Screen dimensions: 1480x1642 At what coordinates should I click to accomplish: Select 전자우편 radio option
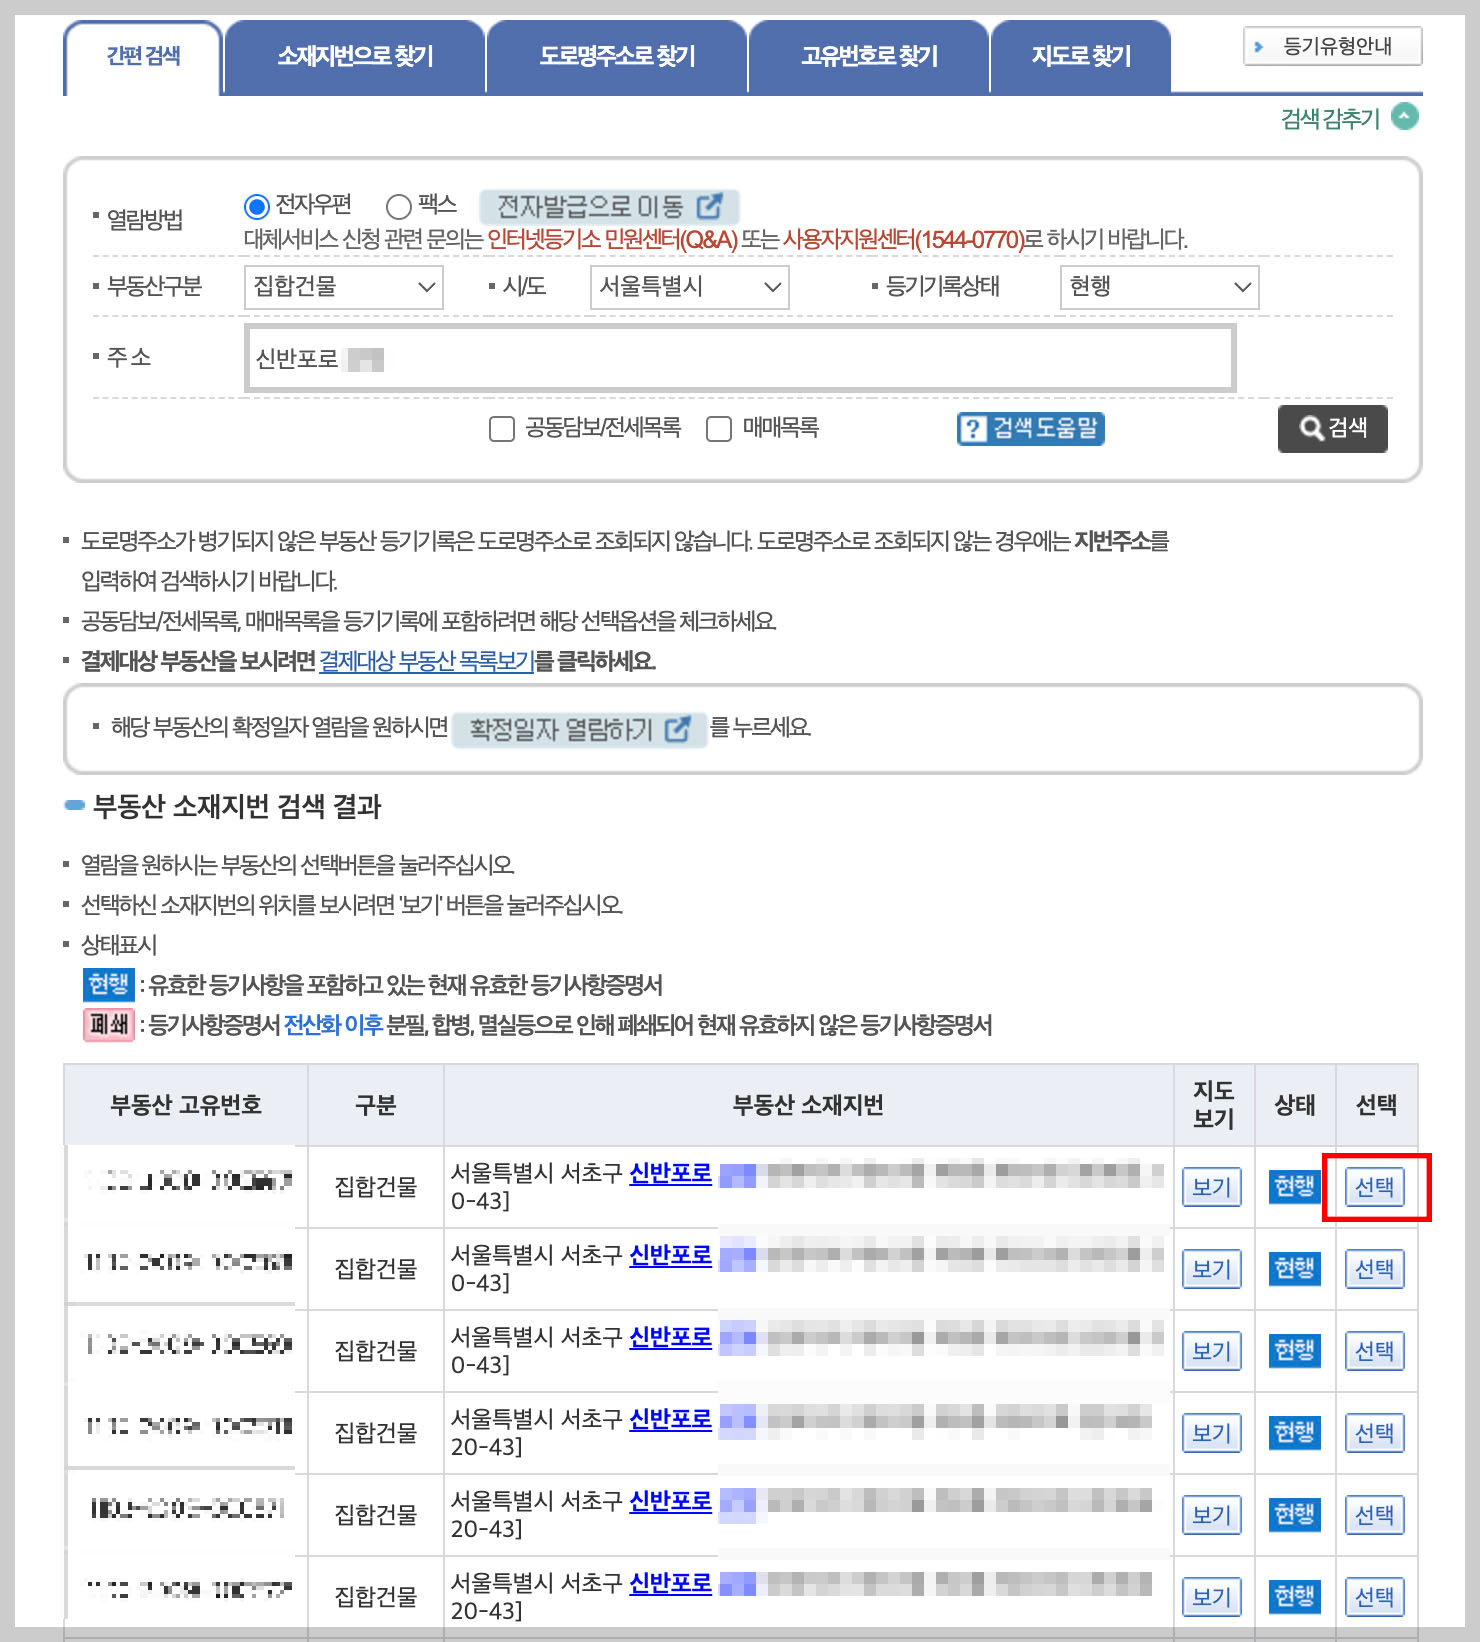click(x=257, y=206)
